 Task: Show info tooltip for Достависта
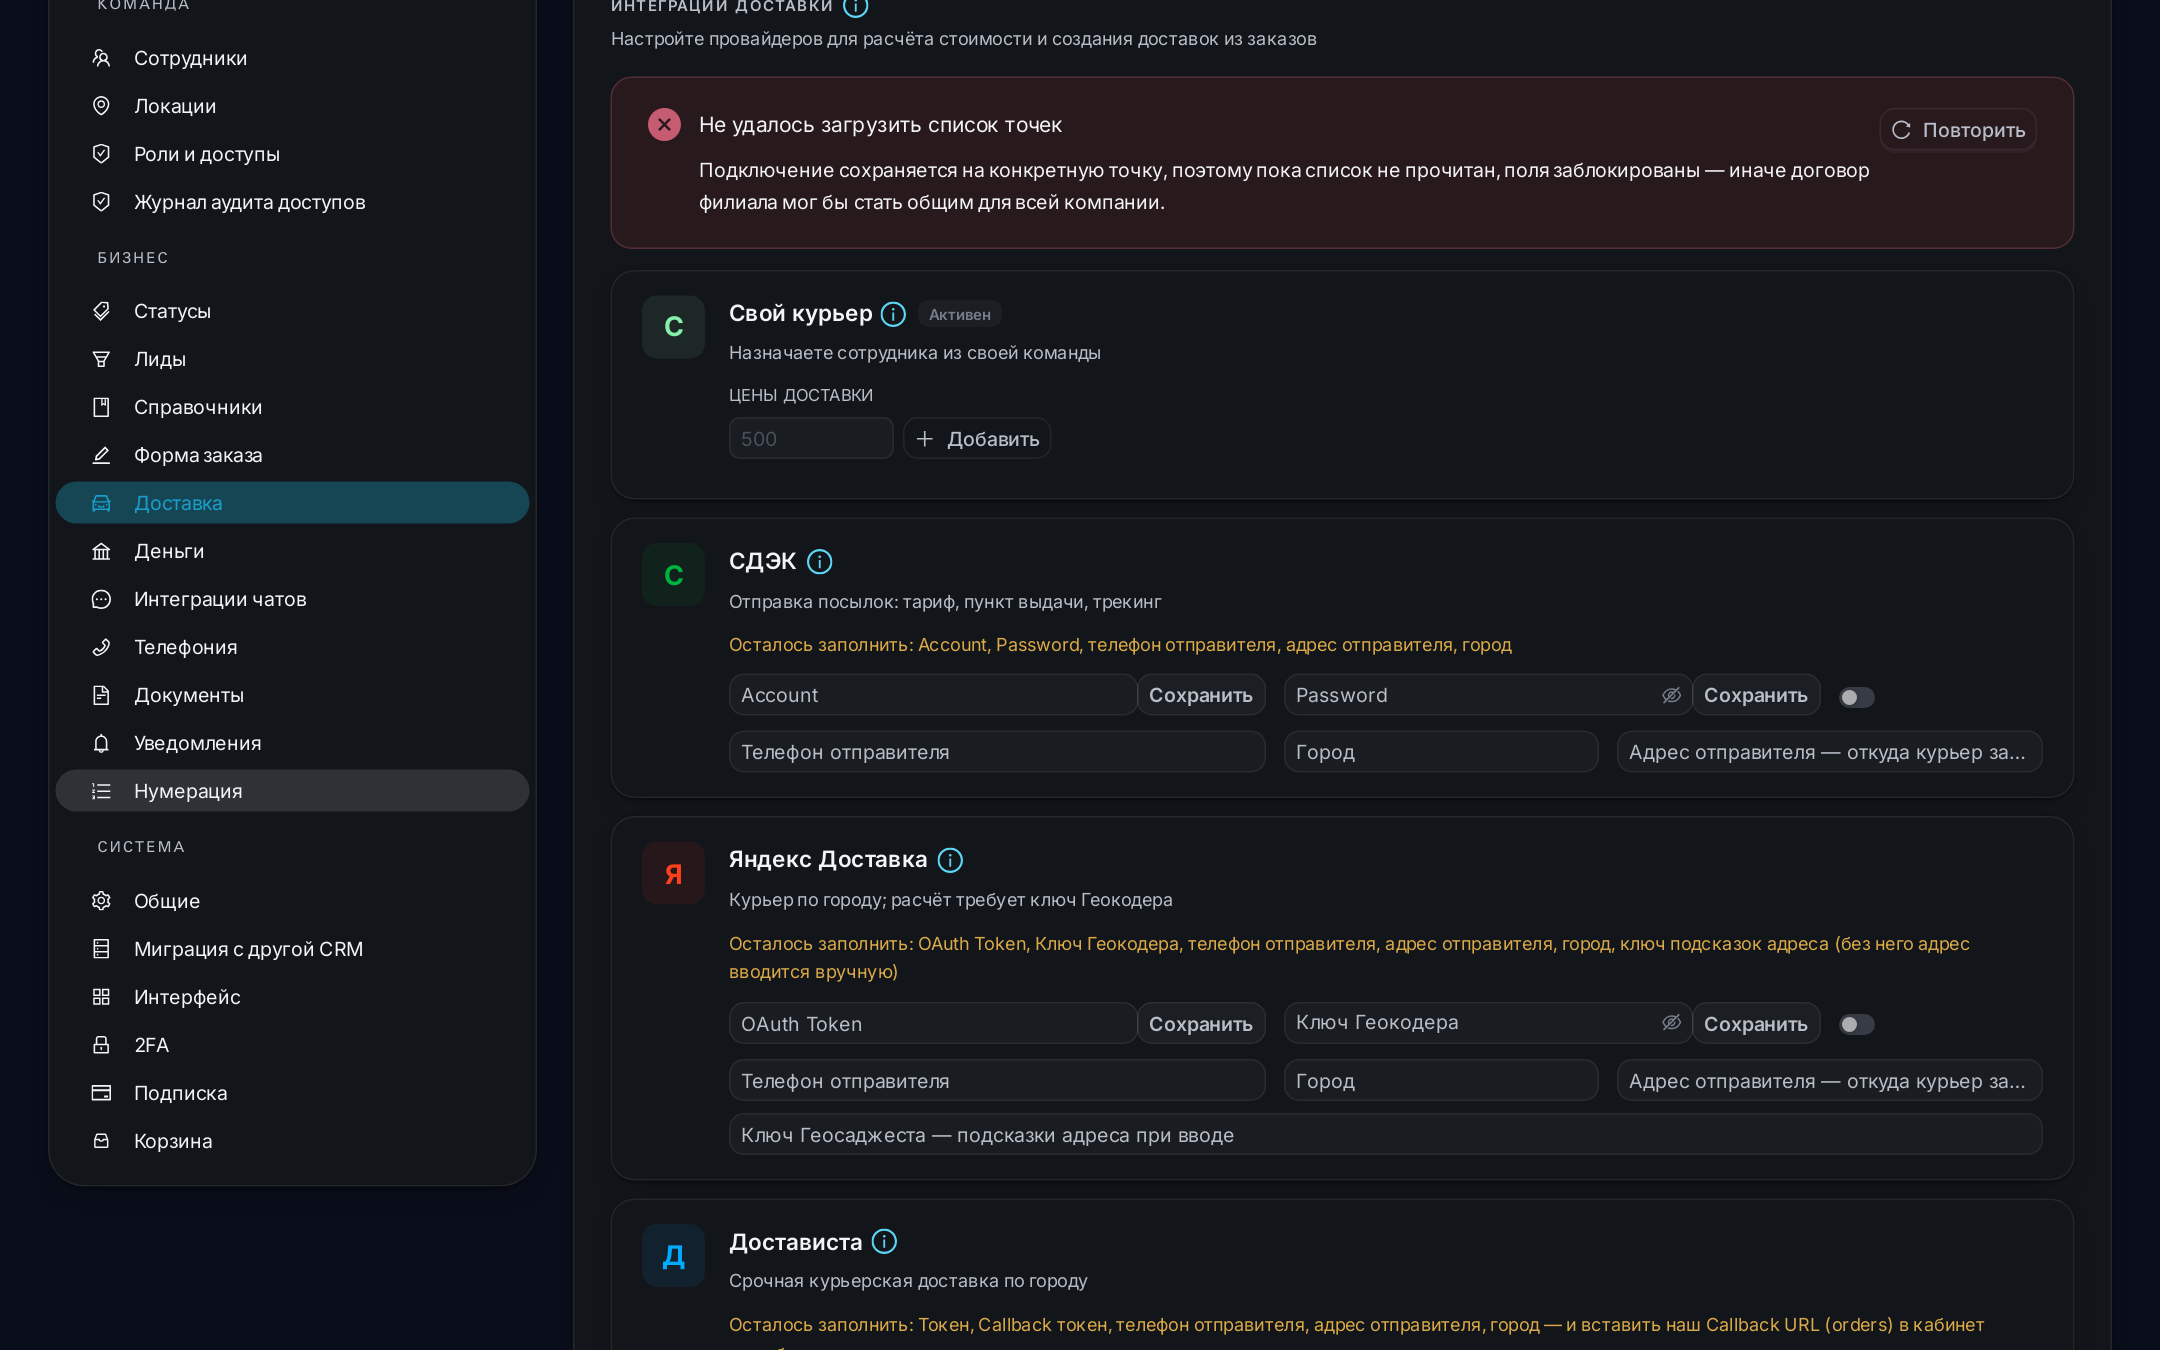click(x=884, y=1241)
